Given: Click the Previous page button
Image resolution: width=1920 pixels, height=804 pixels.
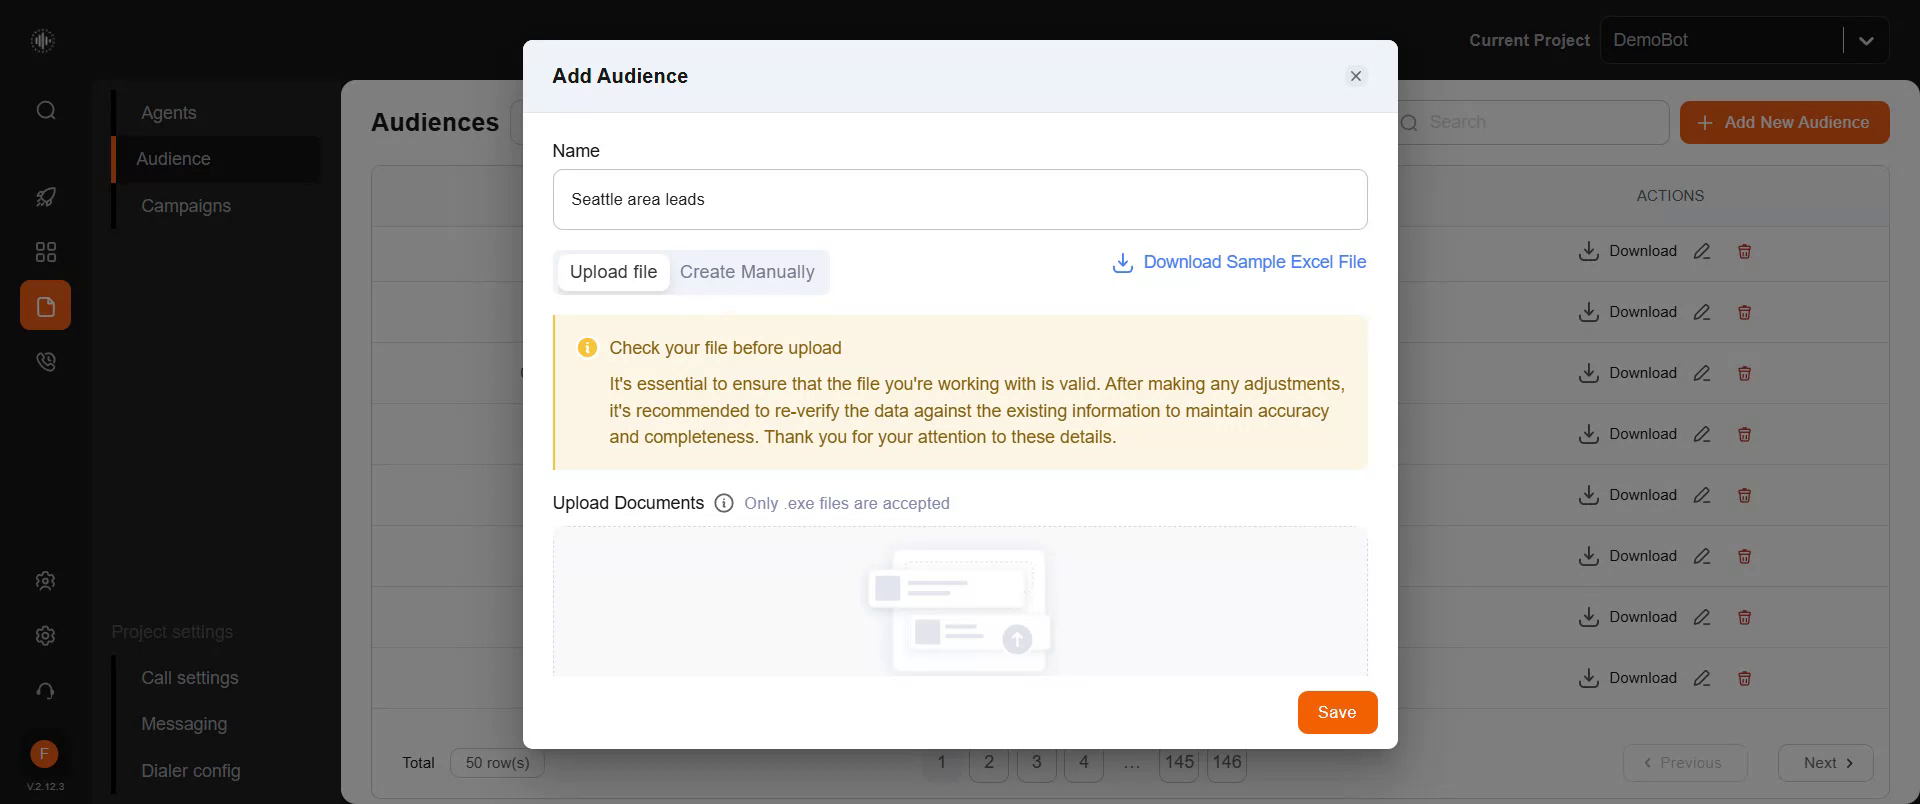Looking at the screenshot, I should [1685, 763].
